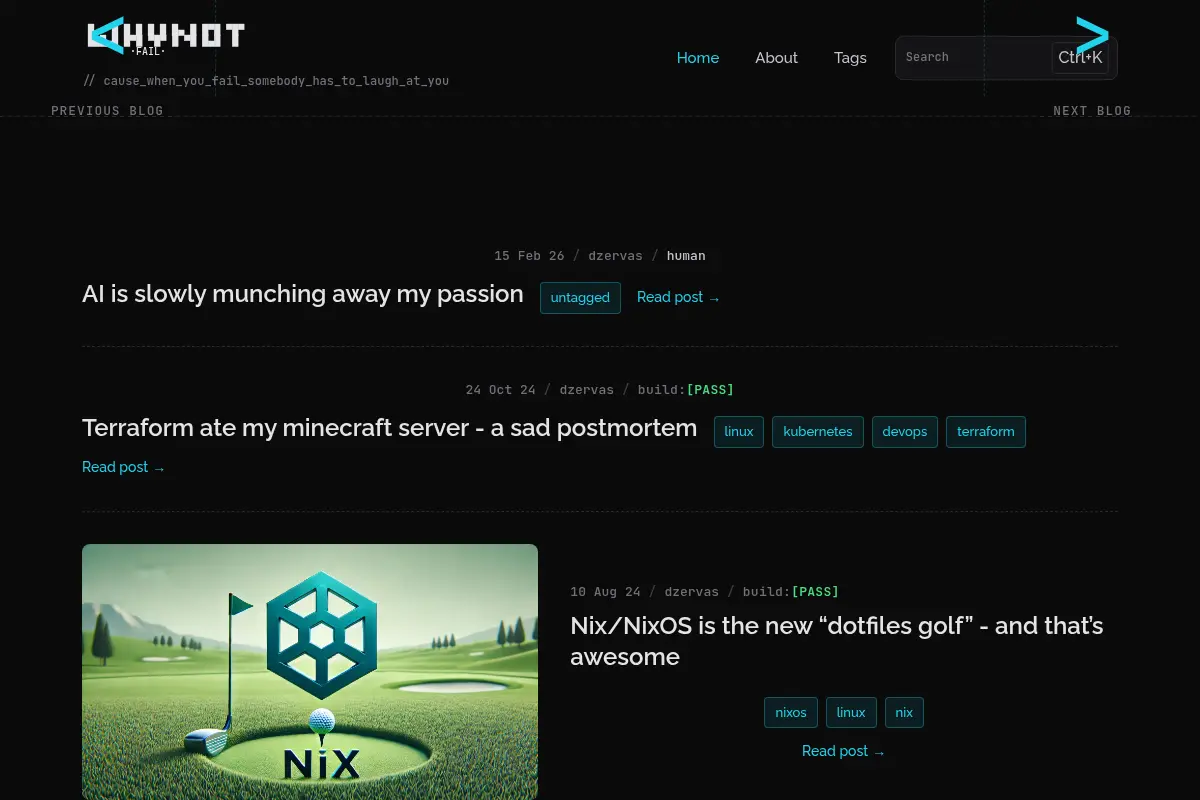This screenshot has height=800, width=1200.
Task: Select the untagged tag chip
Action: (x=580, y=298)
